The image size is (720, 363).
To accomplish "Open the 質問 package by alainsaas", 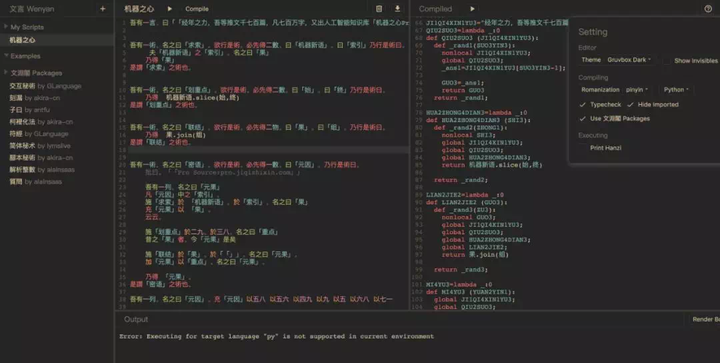I will click(36, 181).
